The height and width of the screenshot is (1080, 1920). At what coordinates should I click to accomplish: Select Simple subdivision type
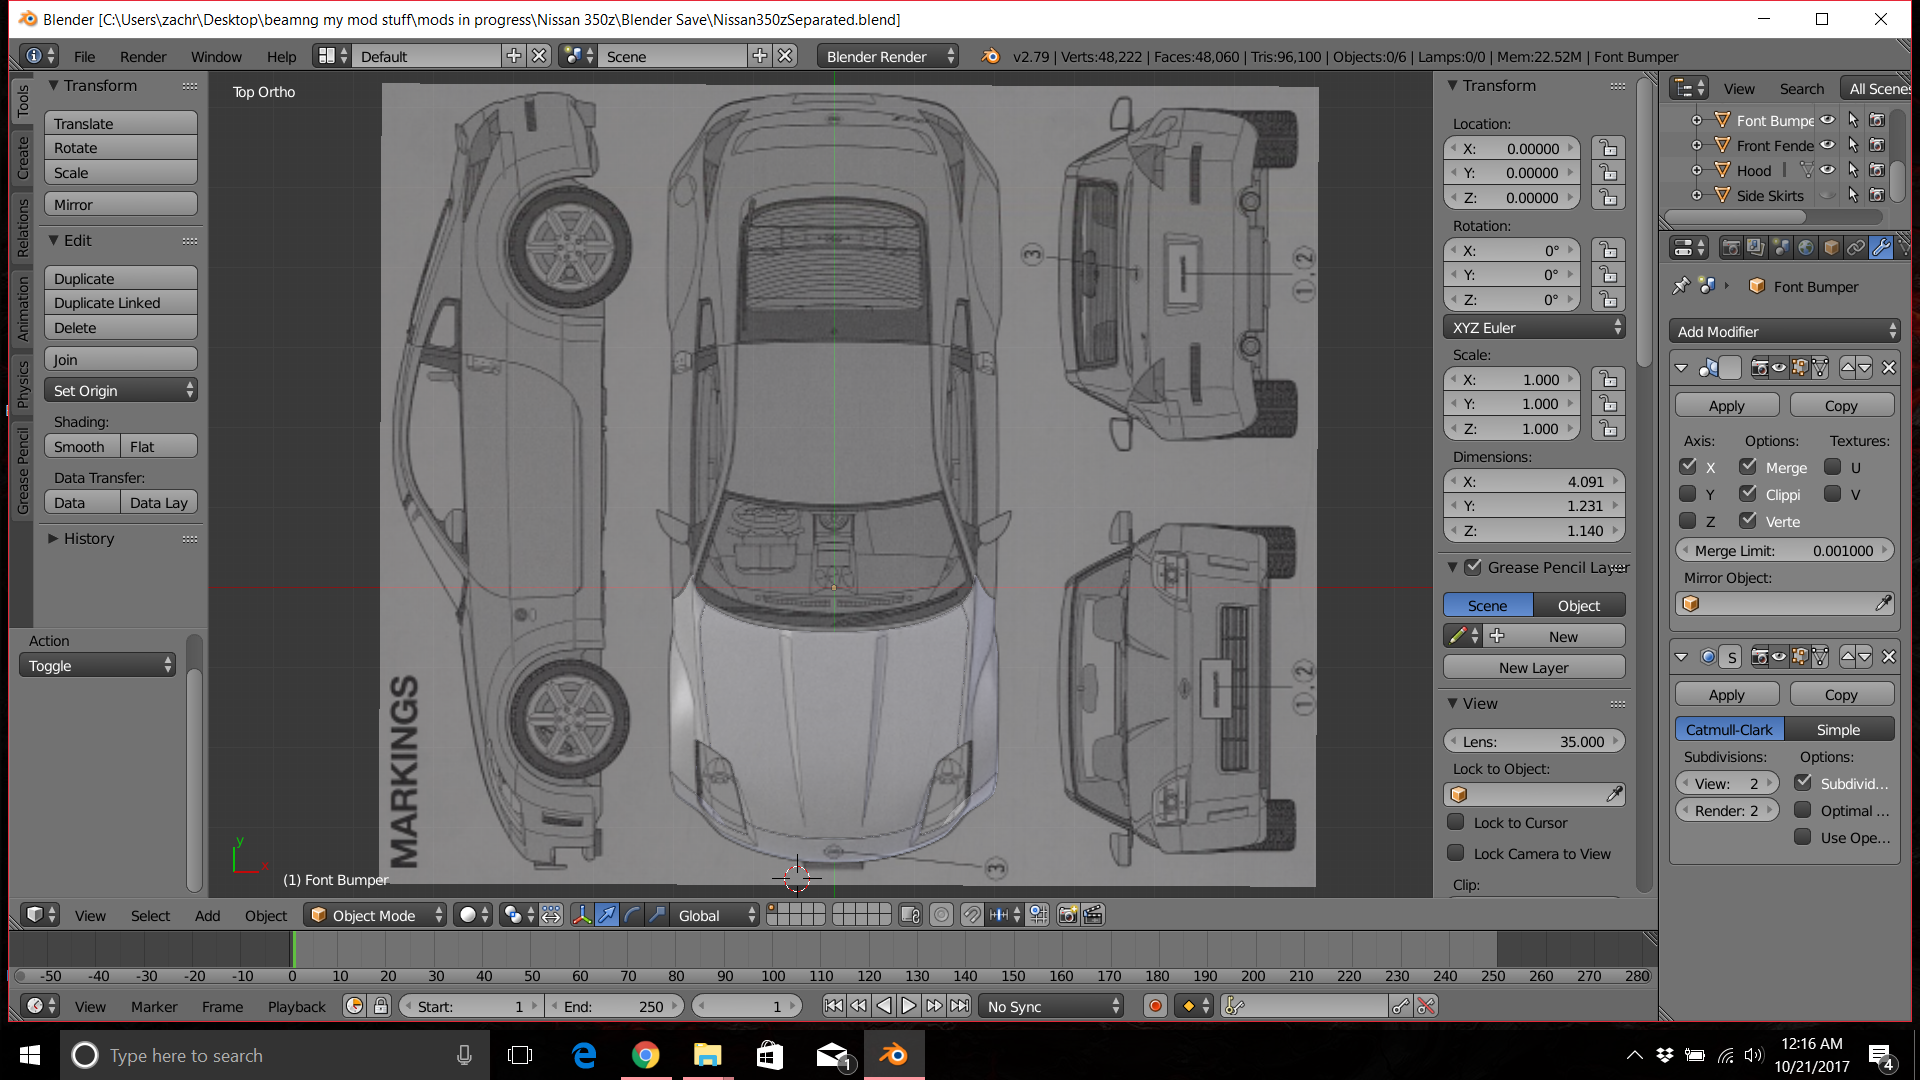[1840, 729]
